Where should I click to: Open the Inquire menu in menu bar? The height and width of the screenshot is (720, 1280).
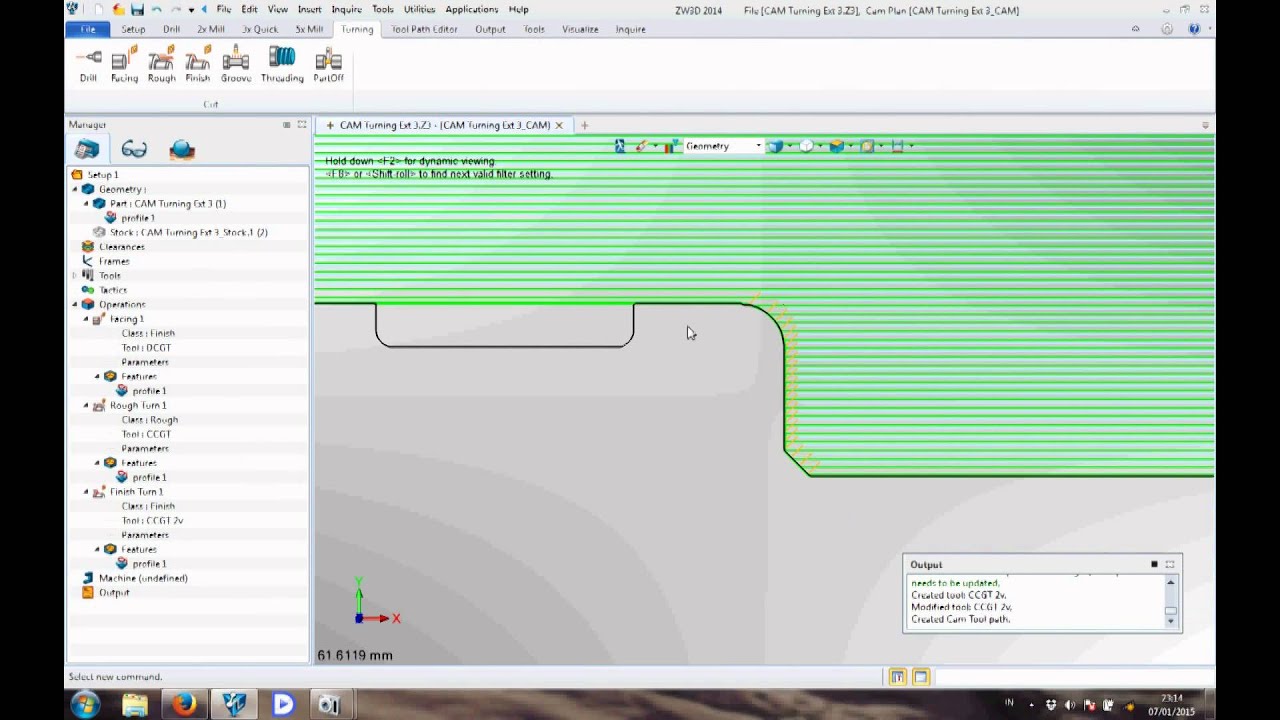346,10
